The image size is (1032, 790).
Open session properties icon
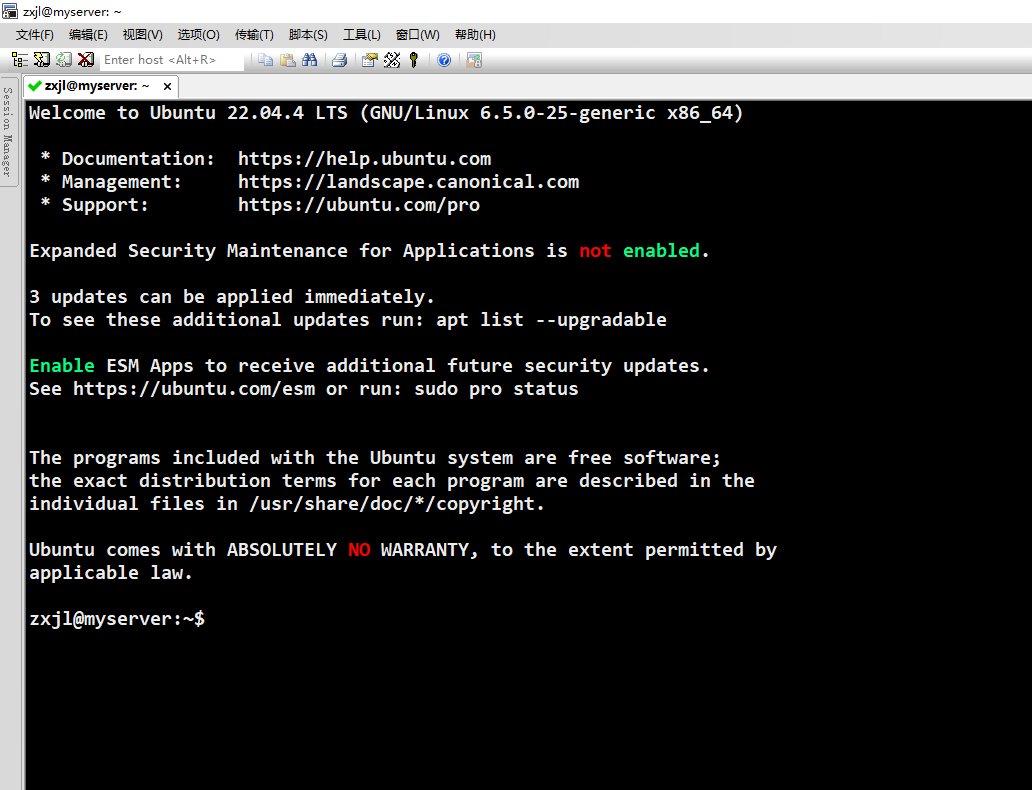pyautogui.click(x=368, y=59)
